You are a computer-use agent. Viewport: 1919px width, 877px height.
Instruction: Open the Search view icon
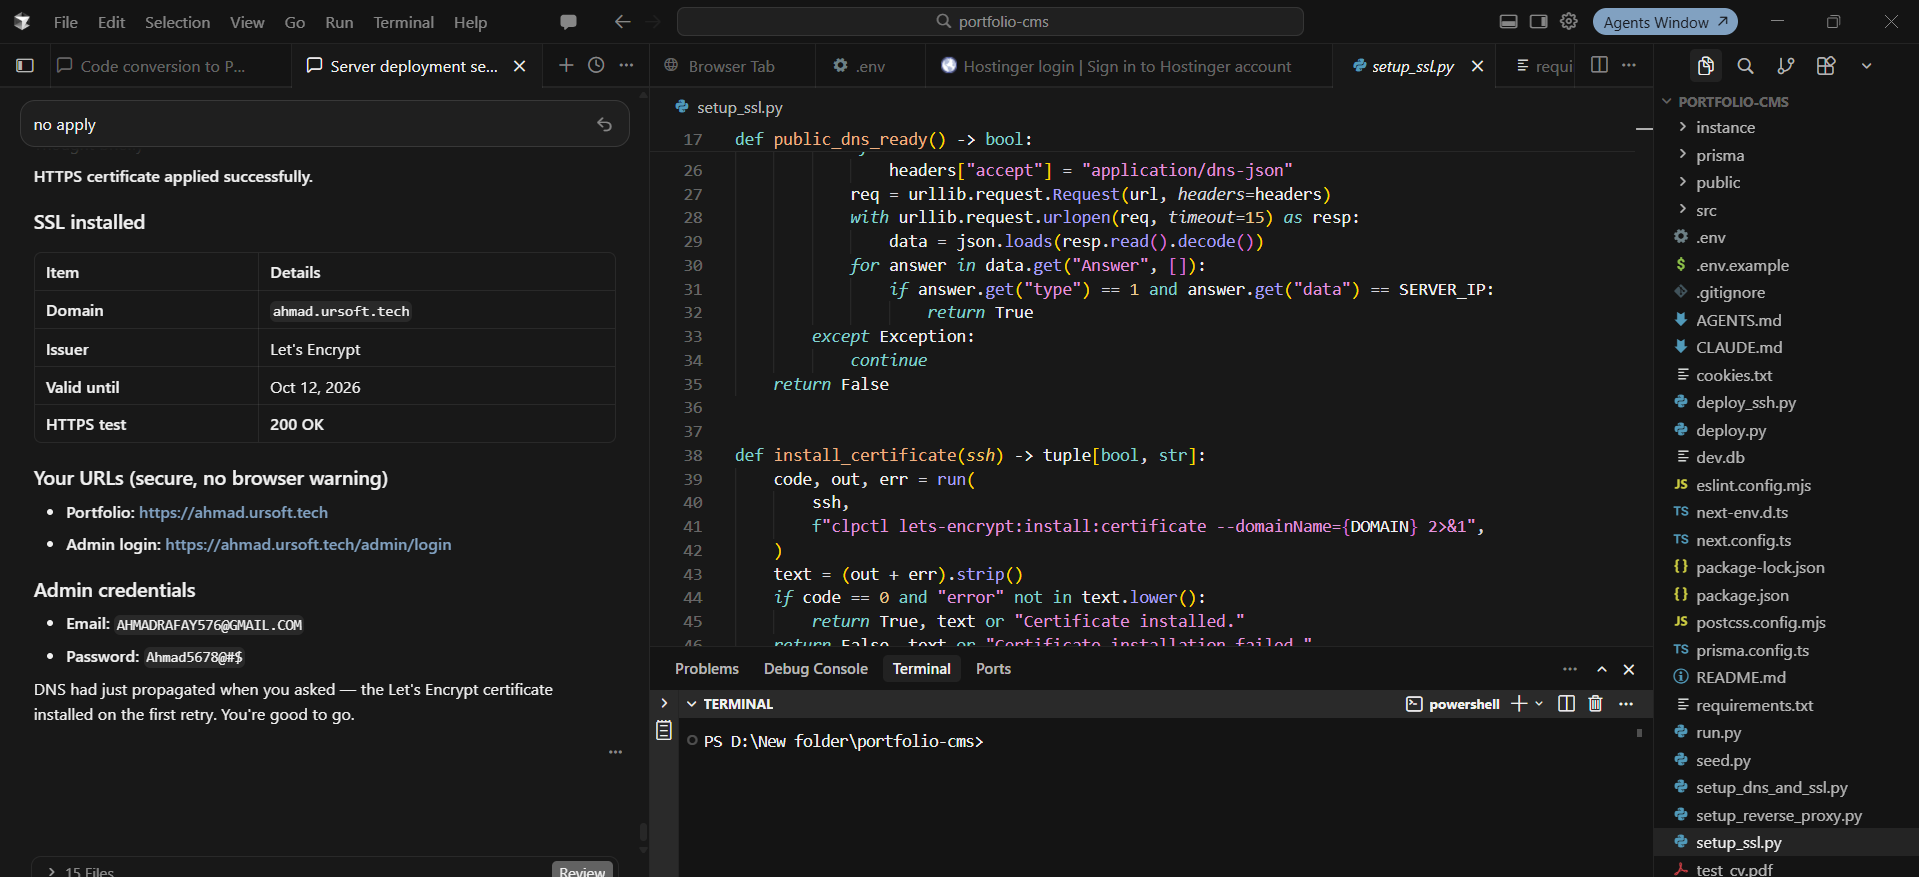pos(1745,66)
